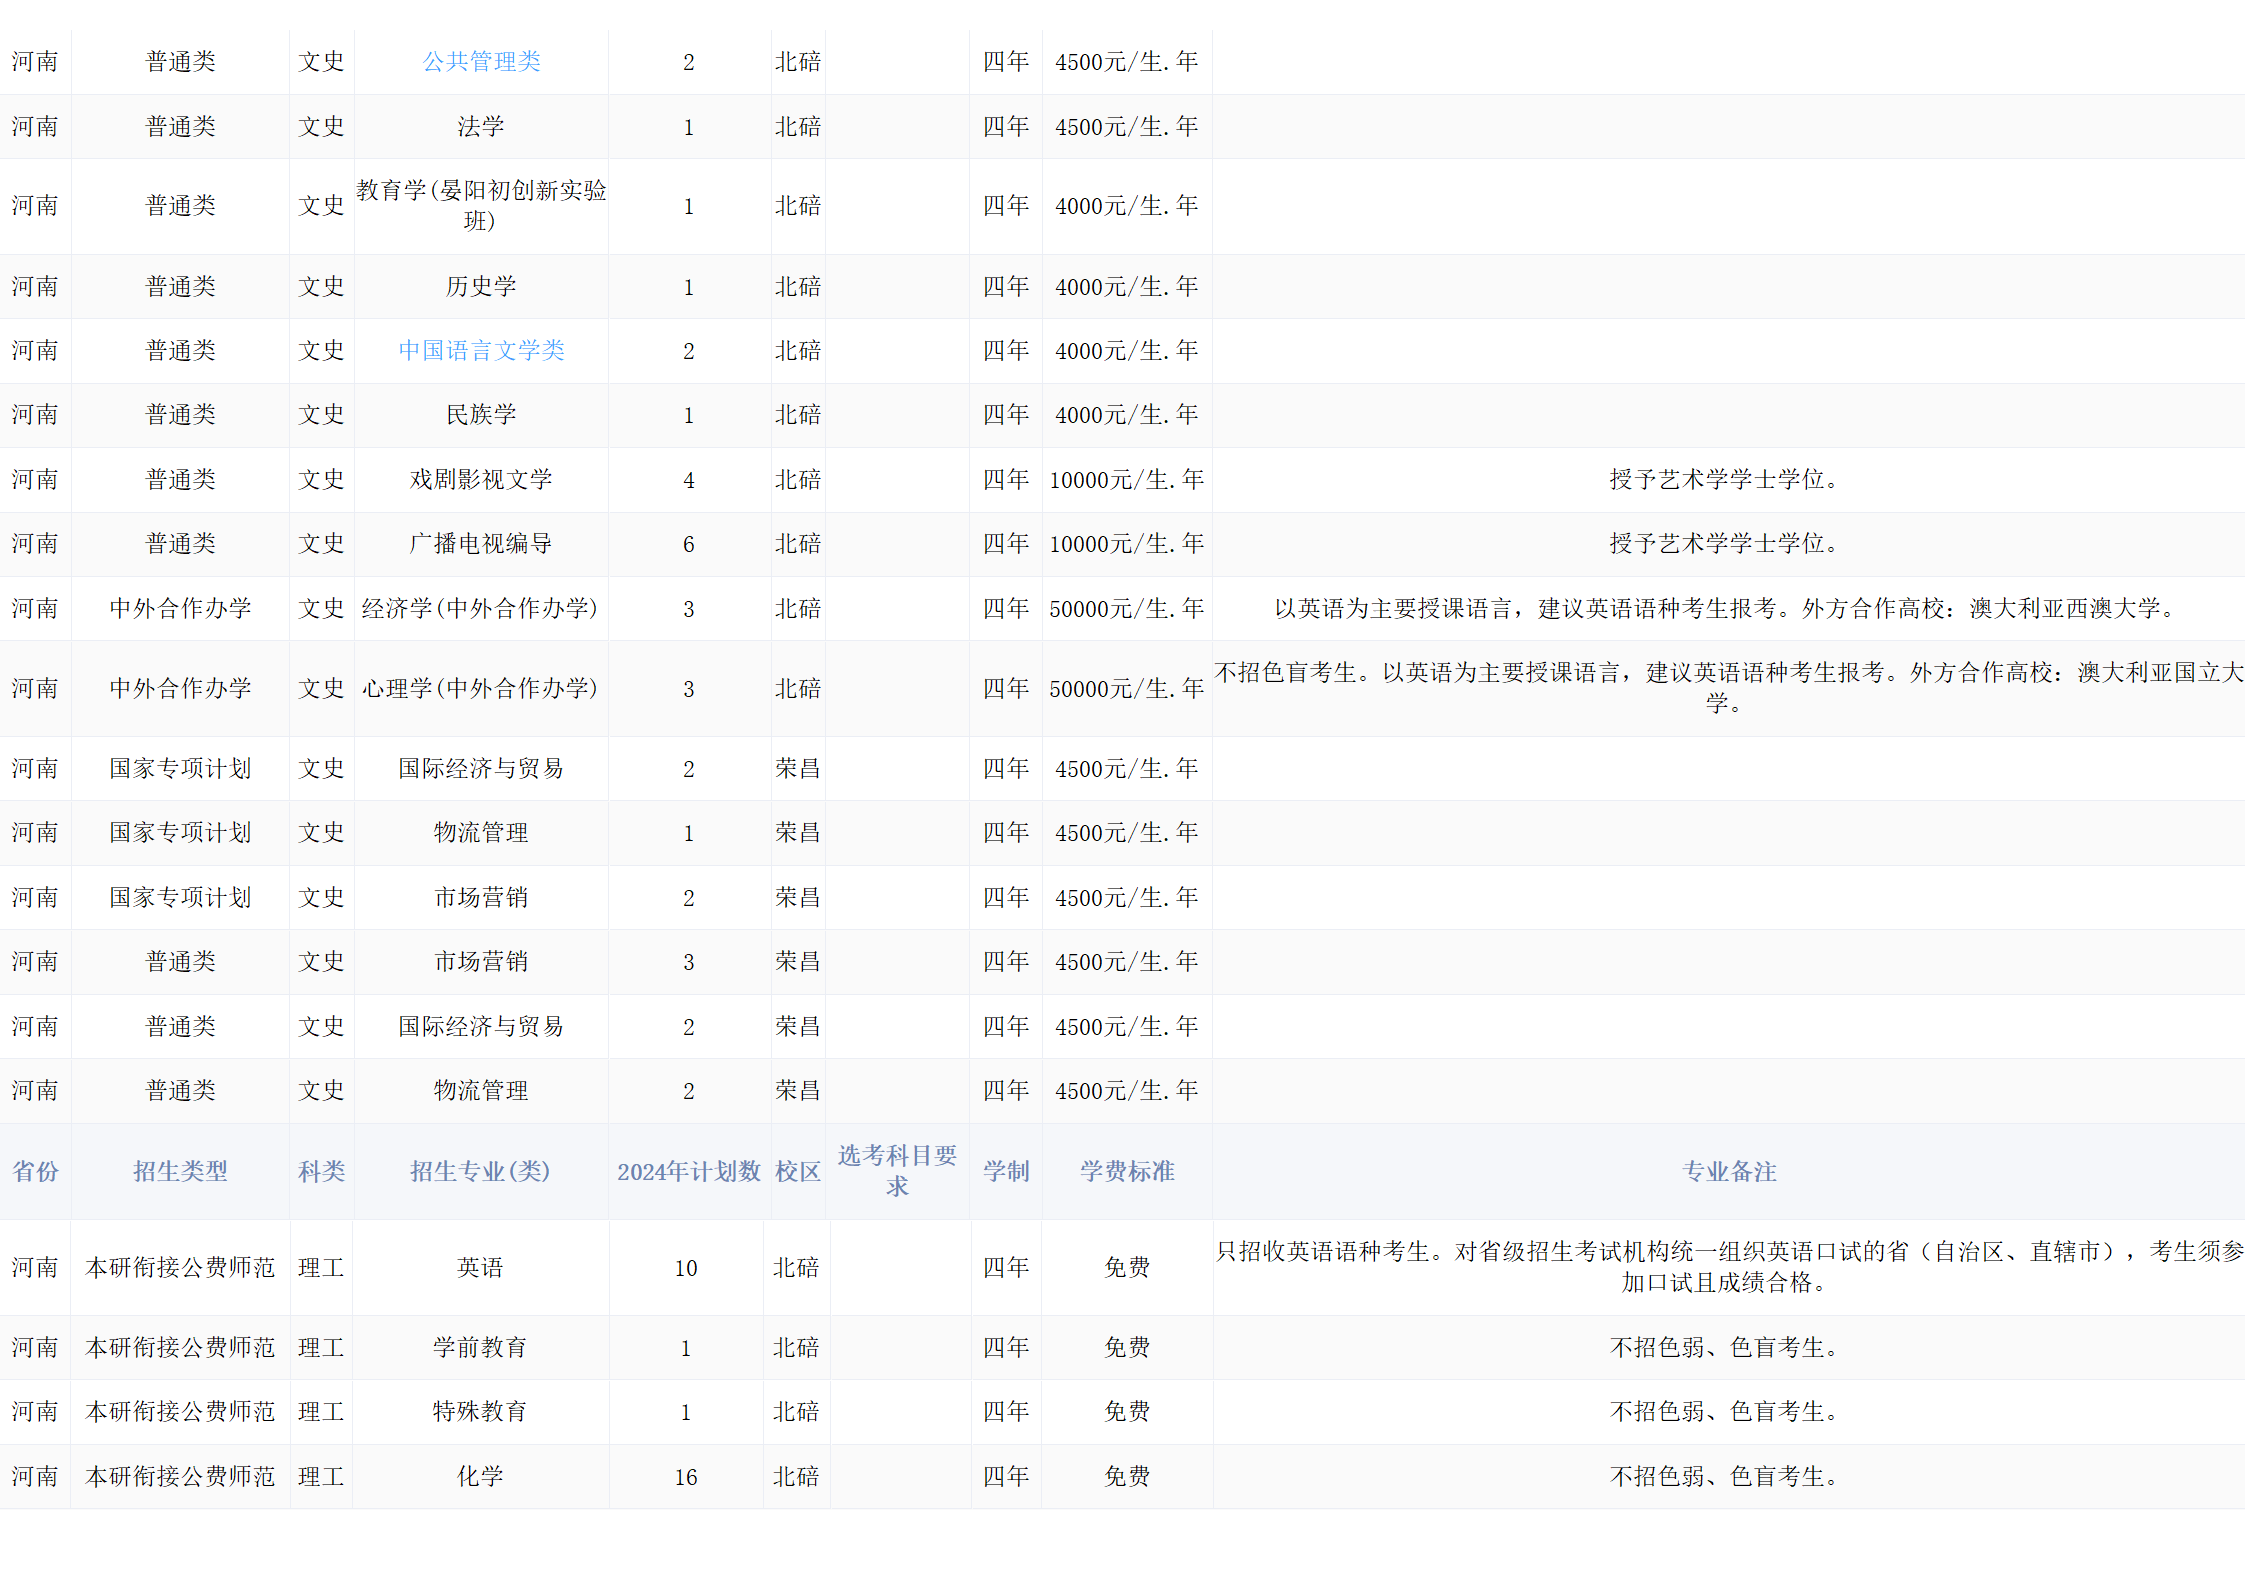Click the 招生专业(类) column header

point(480,1171)
